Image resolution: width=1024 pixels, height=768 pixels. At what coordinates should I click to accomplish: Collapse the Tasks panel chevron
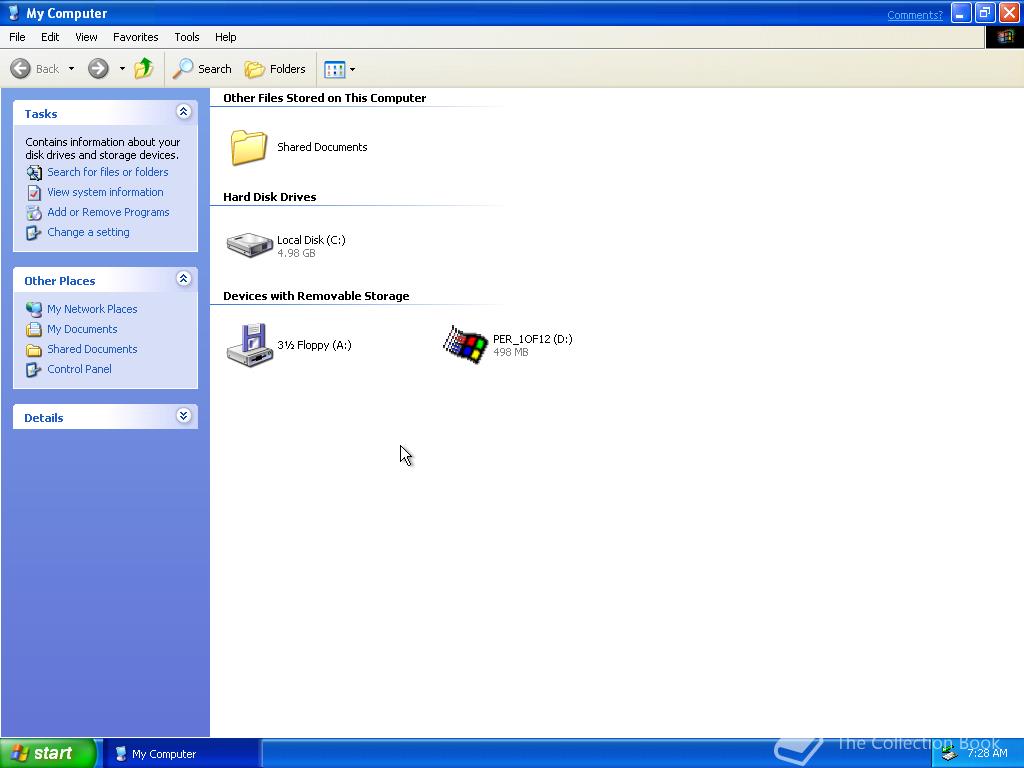pyautogui.click(x=184, y=112)
